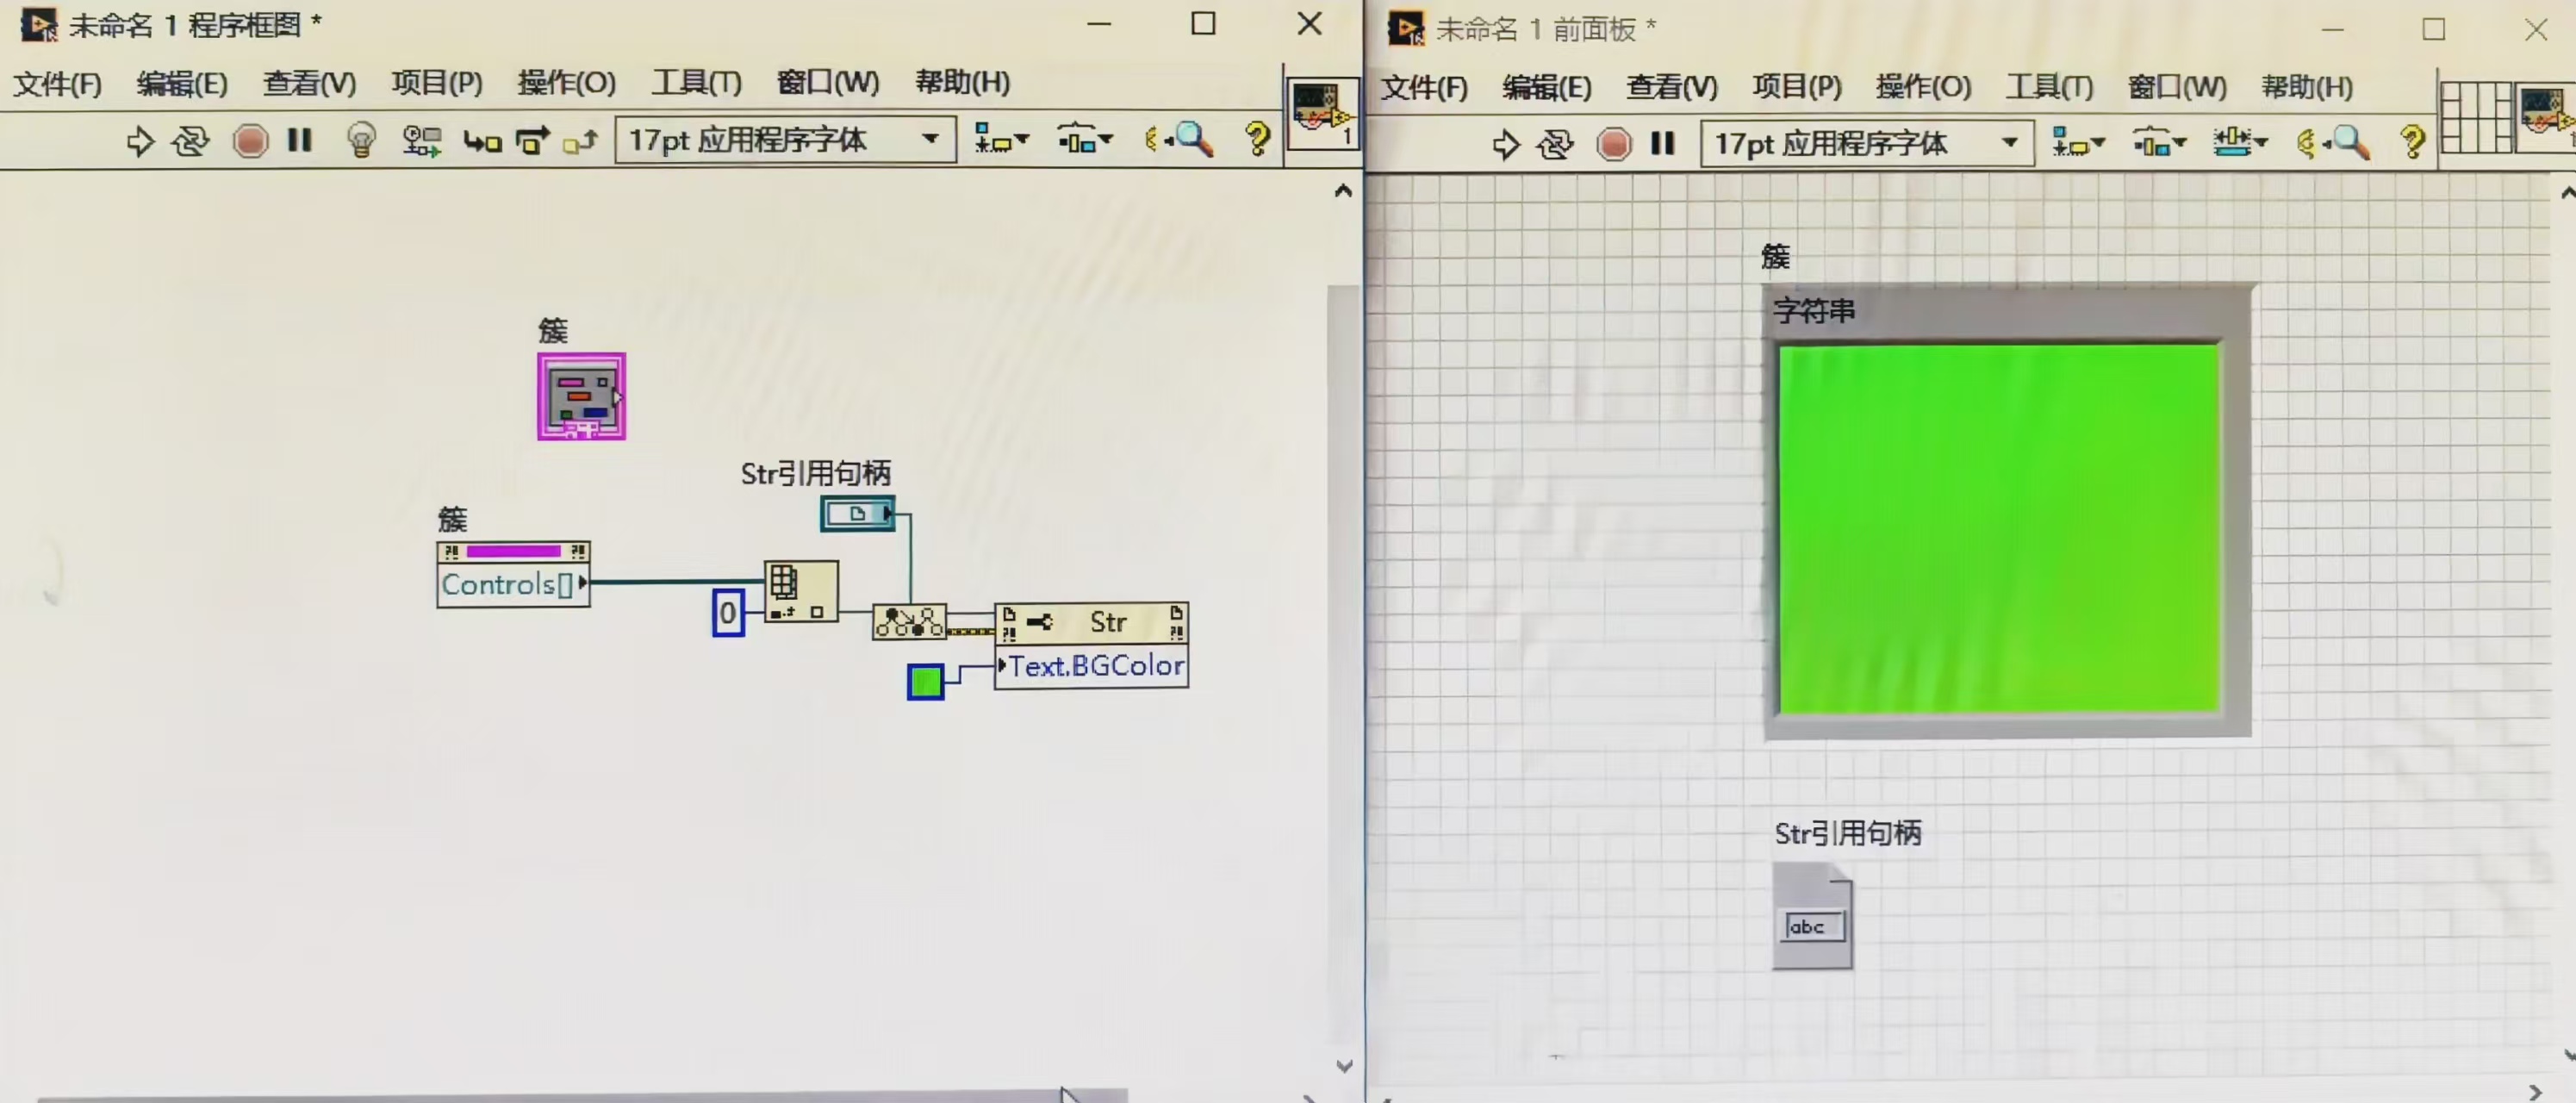2576x1103 pixels.
Task: Click the cluster terminal icon on diagram
Action: pos(581,396)
